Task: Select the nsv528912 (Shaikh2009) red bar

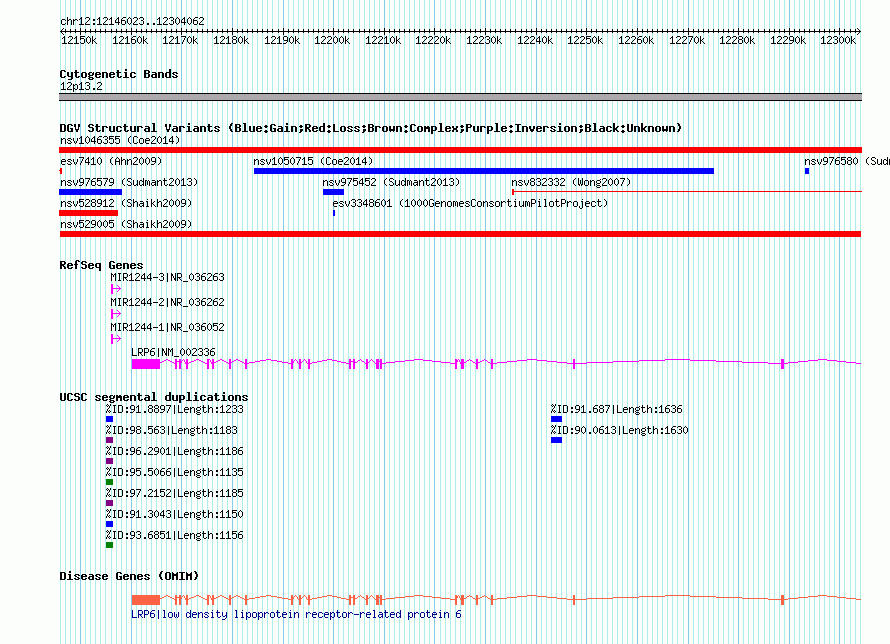Action: coord(89,213)
